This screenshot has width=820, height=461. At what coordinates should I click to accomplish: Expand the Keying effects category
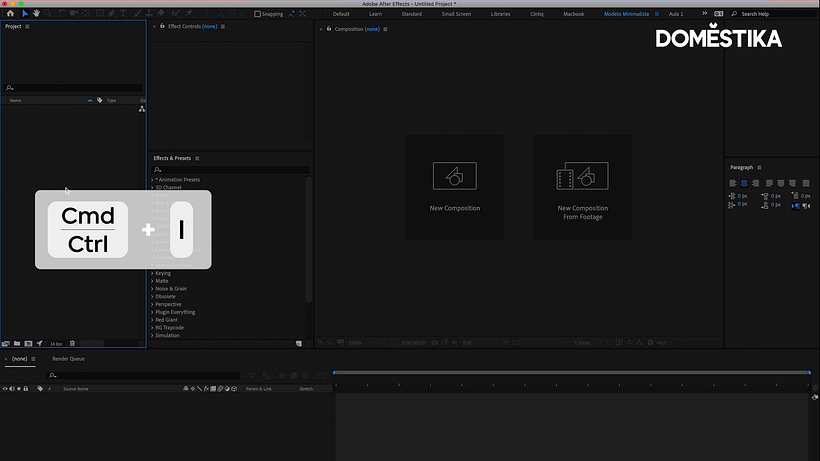(x=152, y=273)
